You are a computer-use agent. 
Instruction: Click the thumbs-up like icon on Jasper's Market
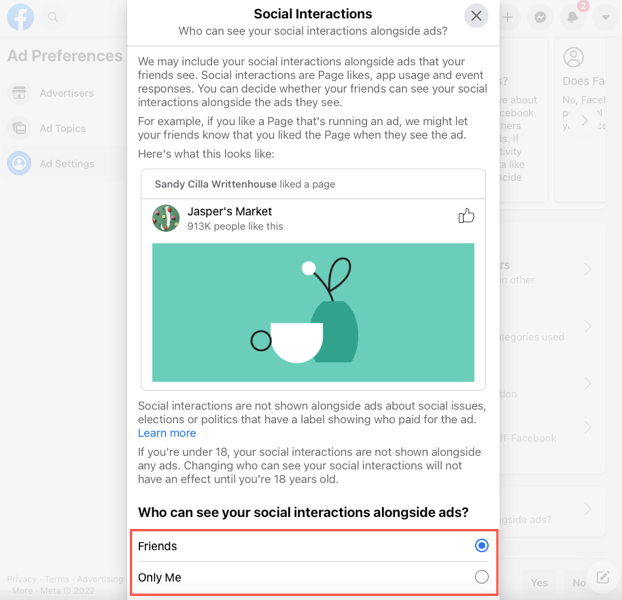tap(466, 216)
